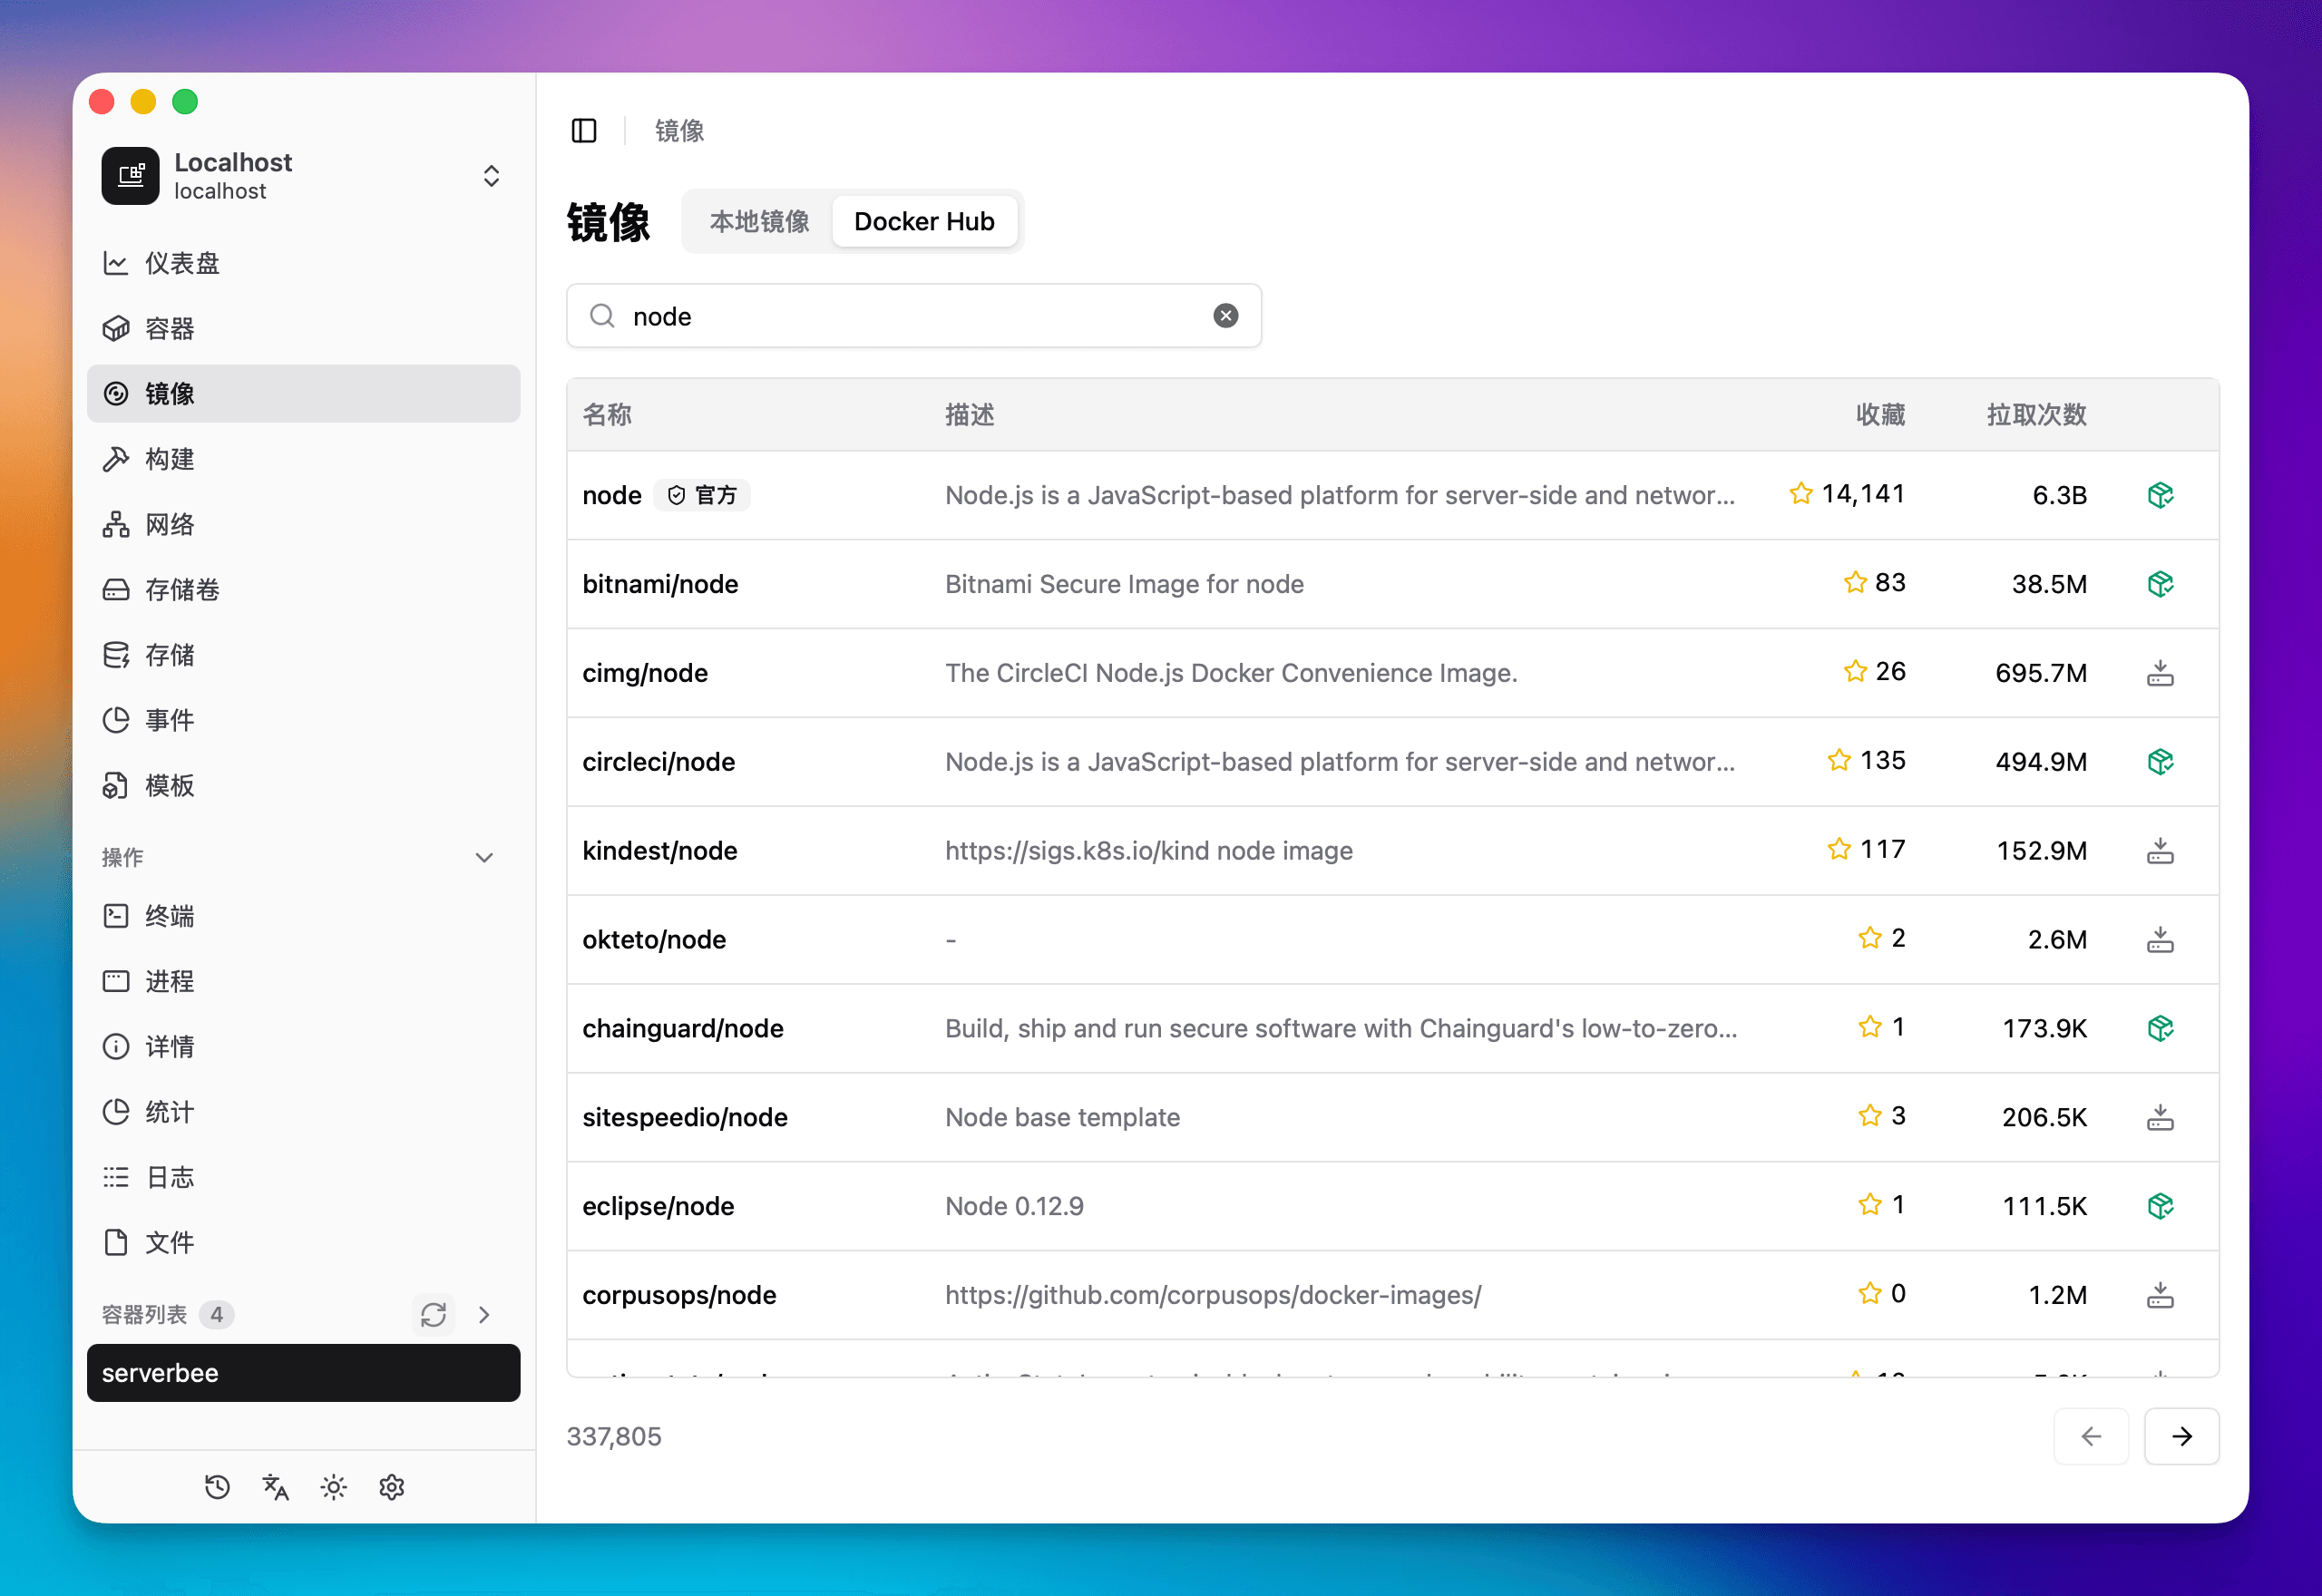This screenshot has width=2322, height=1596.
Task: Expand the 容器列表 with the arrow
Action: pyautogui.click(x=485, y=1314)
